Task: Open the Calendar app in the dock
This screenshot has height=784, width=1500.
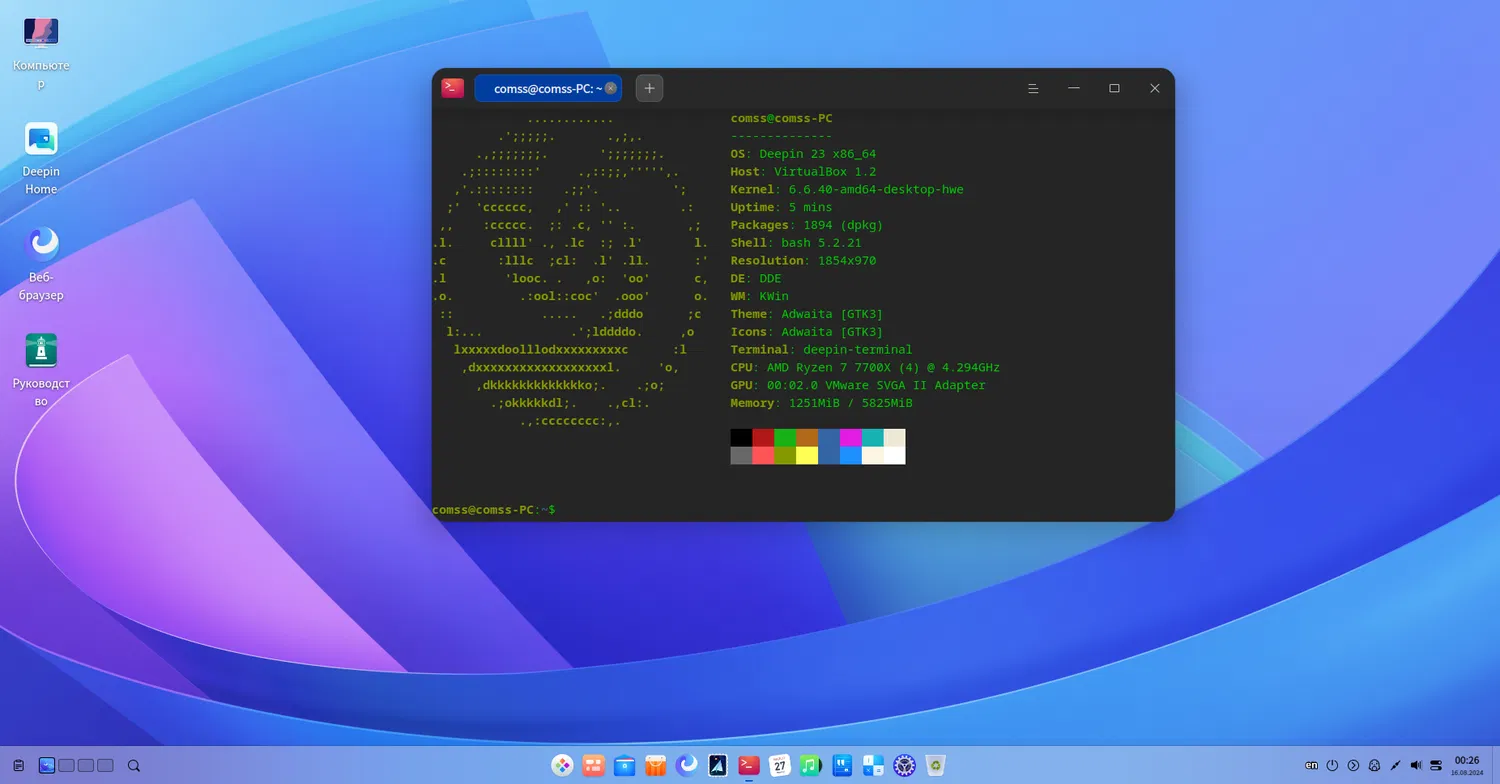Action: coord(780,766)
